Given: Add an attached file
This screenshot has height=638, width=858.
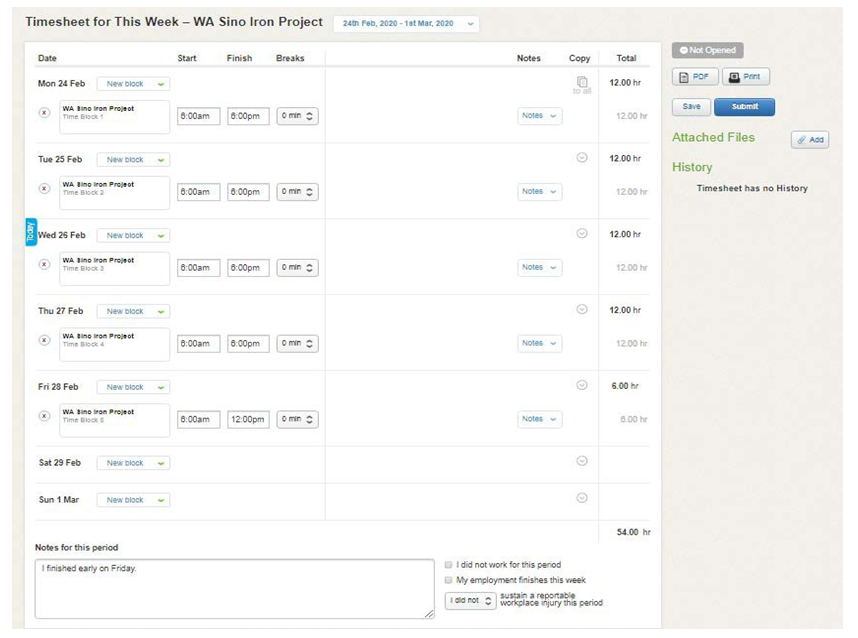Looking at the screenshot, I should [810, 140].
